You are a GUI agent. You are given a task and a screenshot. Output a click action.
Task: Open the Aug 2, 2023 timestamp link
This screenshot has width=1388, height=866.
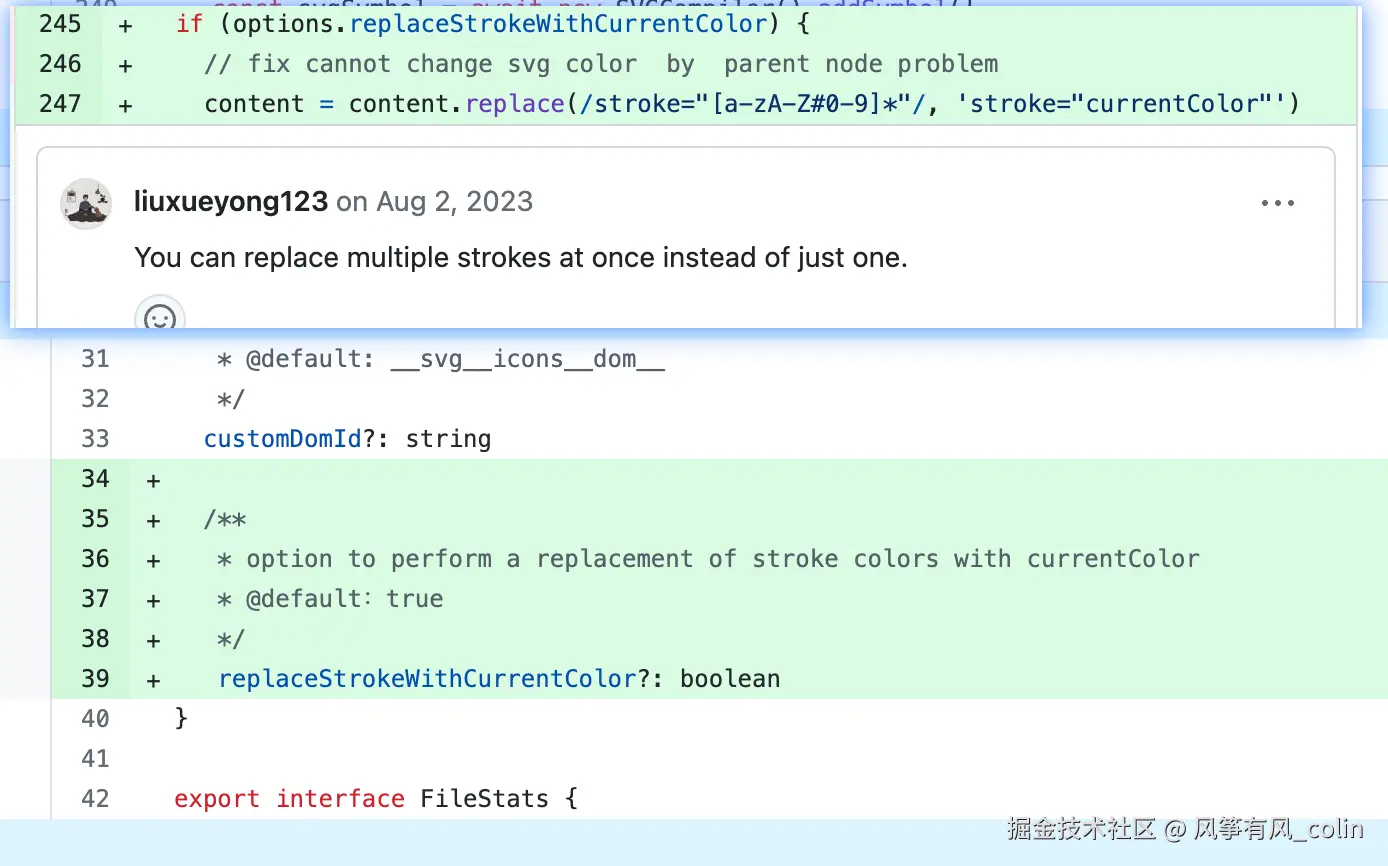pos(454,202)
